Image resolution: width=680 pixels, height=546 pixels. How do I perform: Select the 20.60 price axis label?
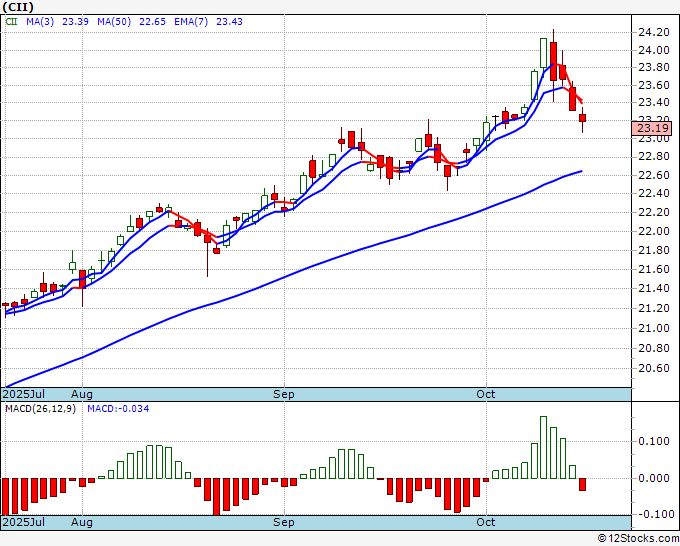[x=654, y=368]
